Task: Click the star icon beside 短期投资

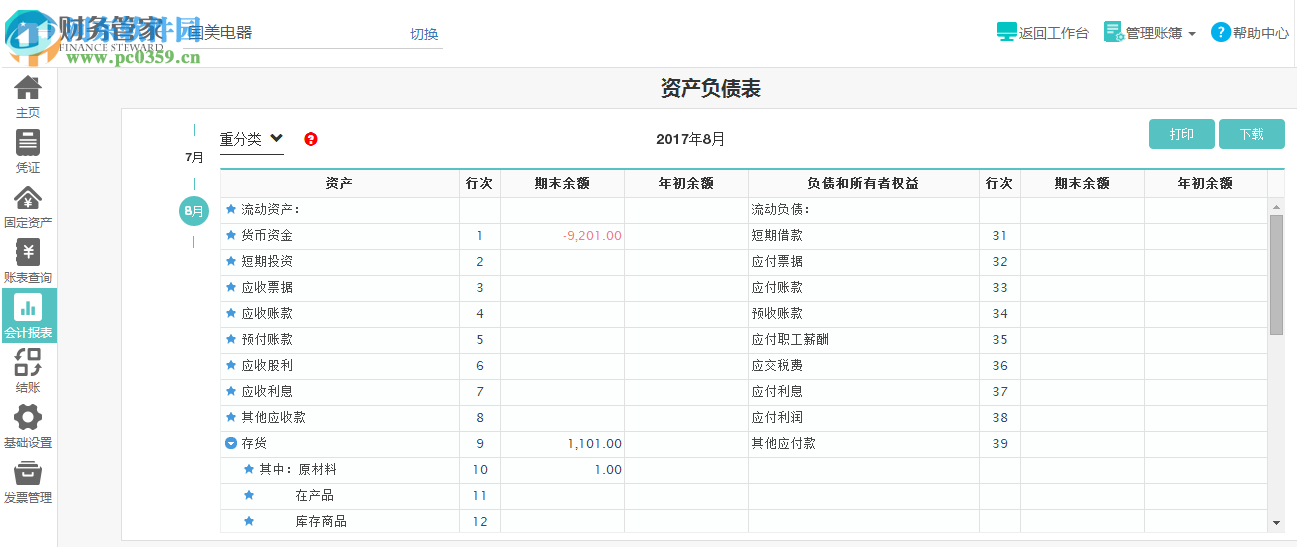Action: coord(231,262)
